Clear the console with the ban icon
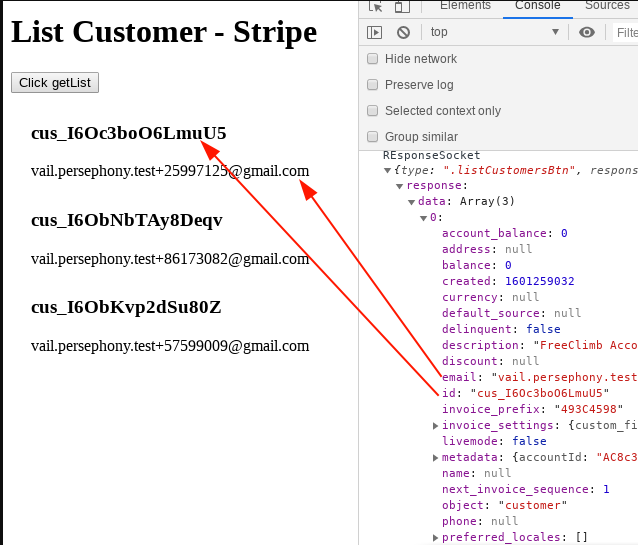Viewport: 638px width, 545px height. pos(403,32)
